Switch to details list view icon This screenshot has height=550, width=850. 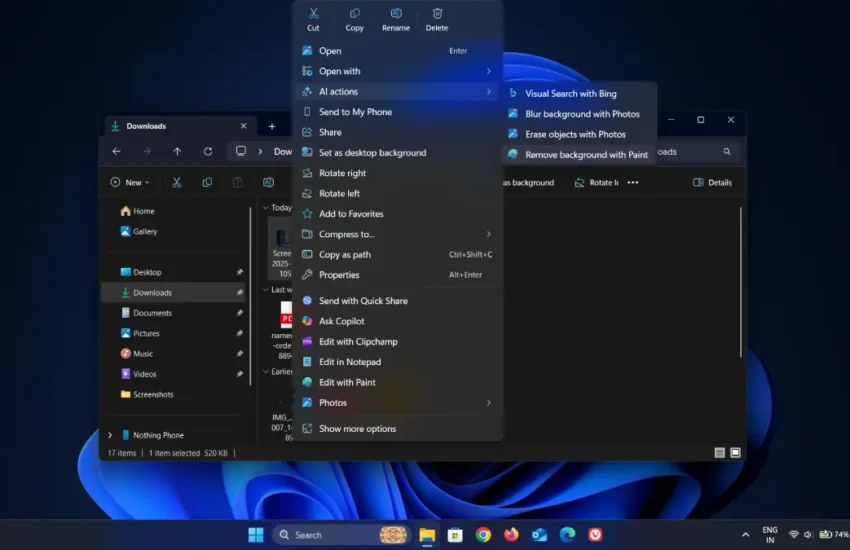pos(719,452)
